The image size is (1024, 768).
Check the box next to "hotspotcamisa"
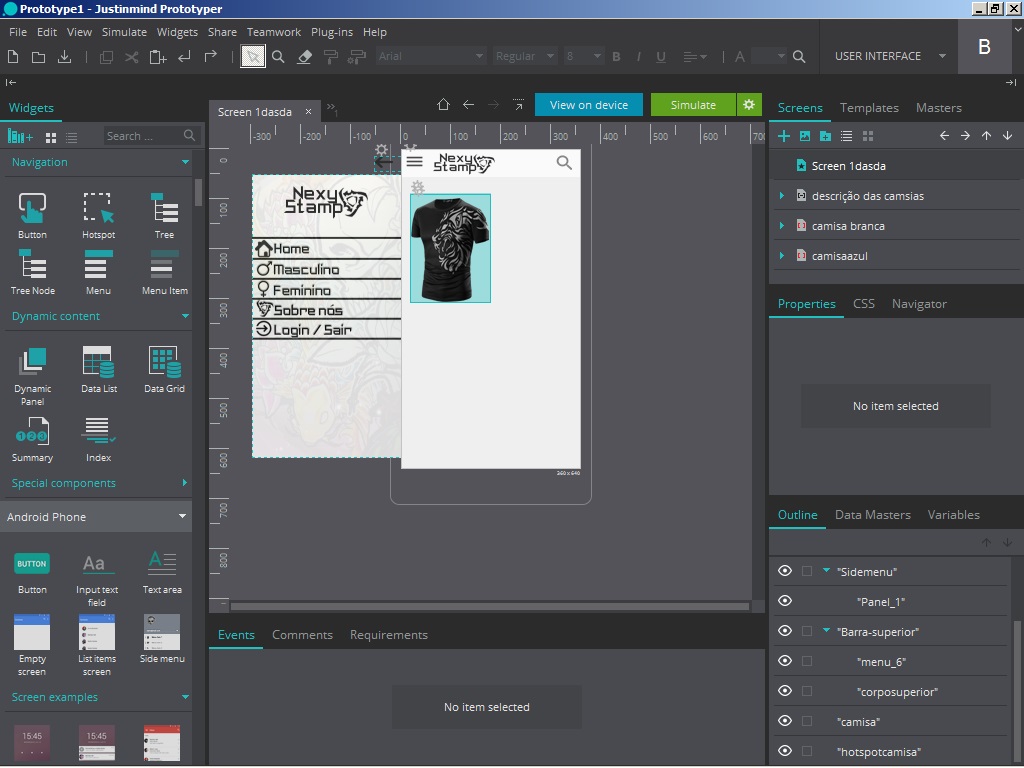[x=807, y=751]
